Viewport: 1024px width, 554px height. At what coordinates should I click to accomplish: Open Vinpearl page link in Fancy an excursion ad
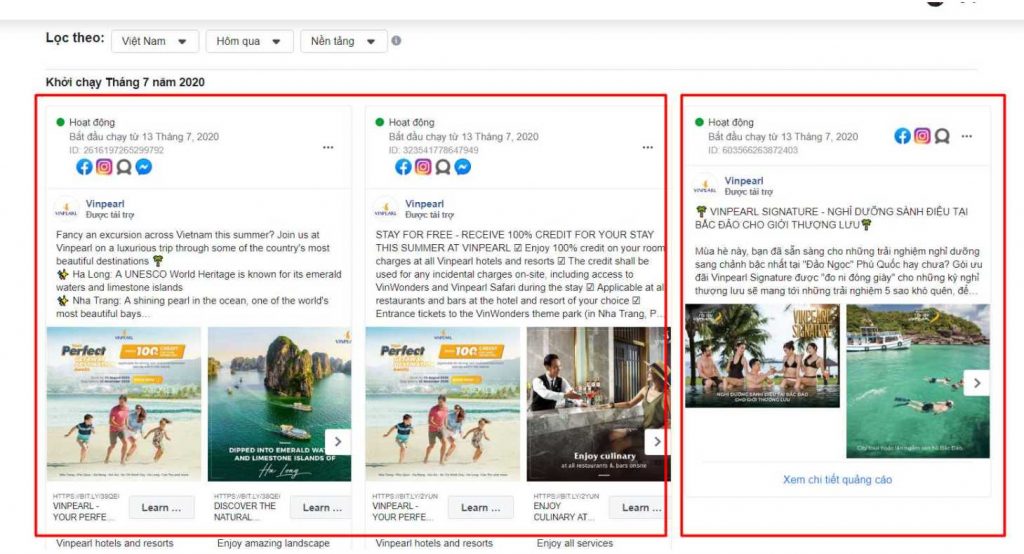pos(104,204)
